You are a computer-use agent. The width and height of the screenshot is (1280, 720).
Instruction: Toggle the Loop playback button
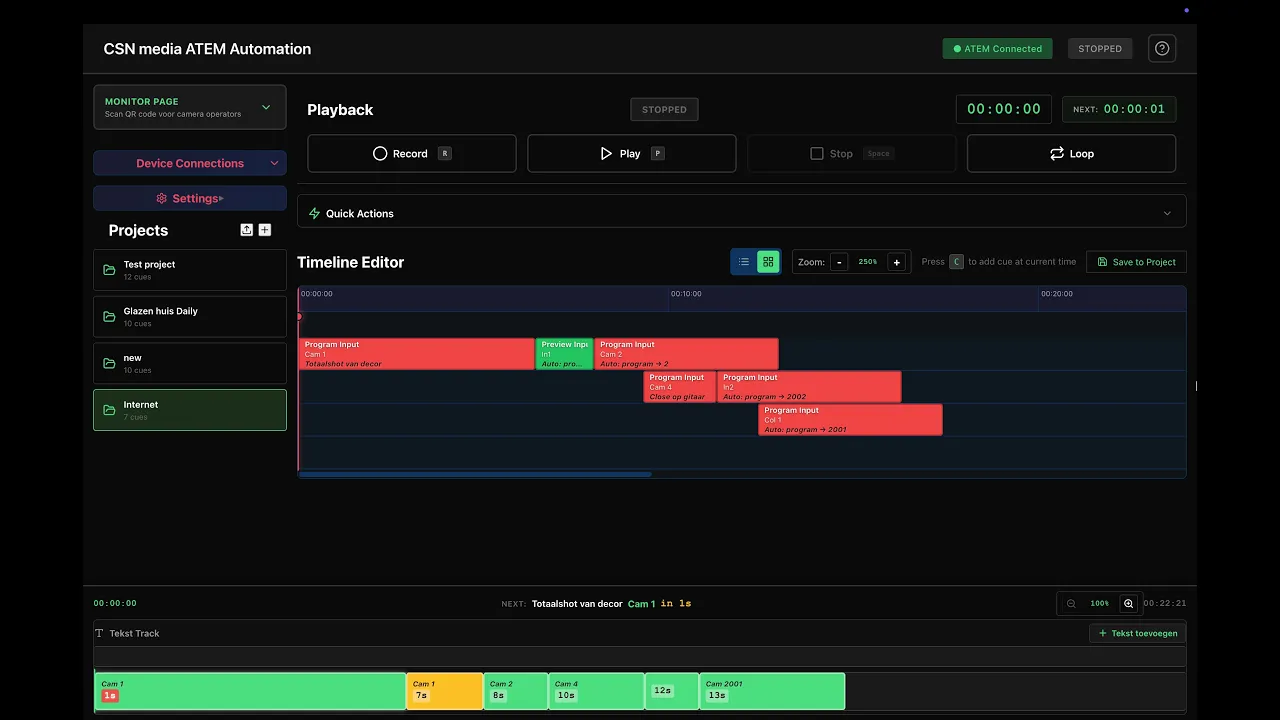click(1071, 154)
